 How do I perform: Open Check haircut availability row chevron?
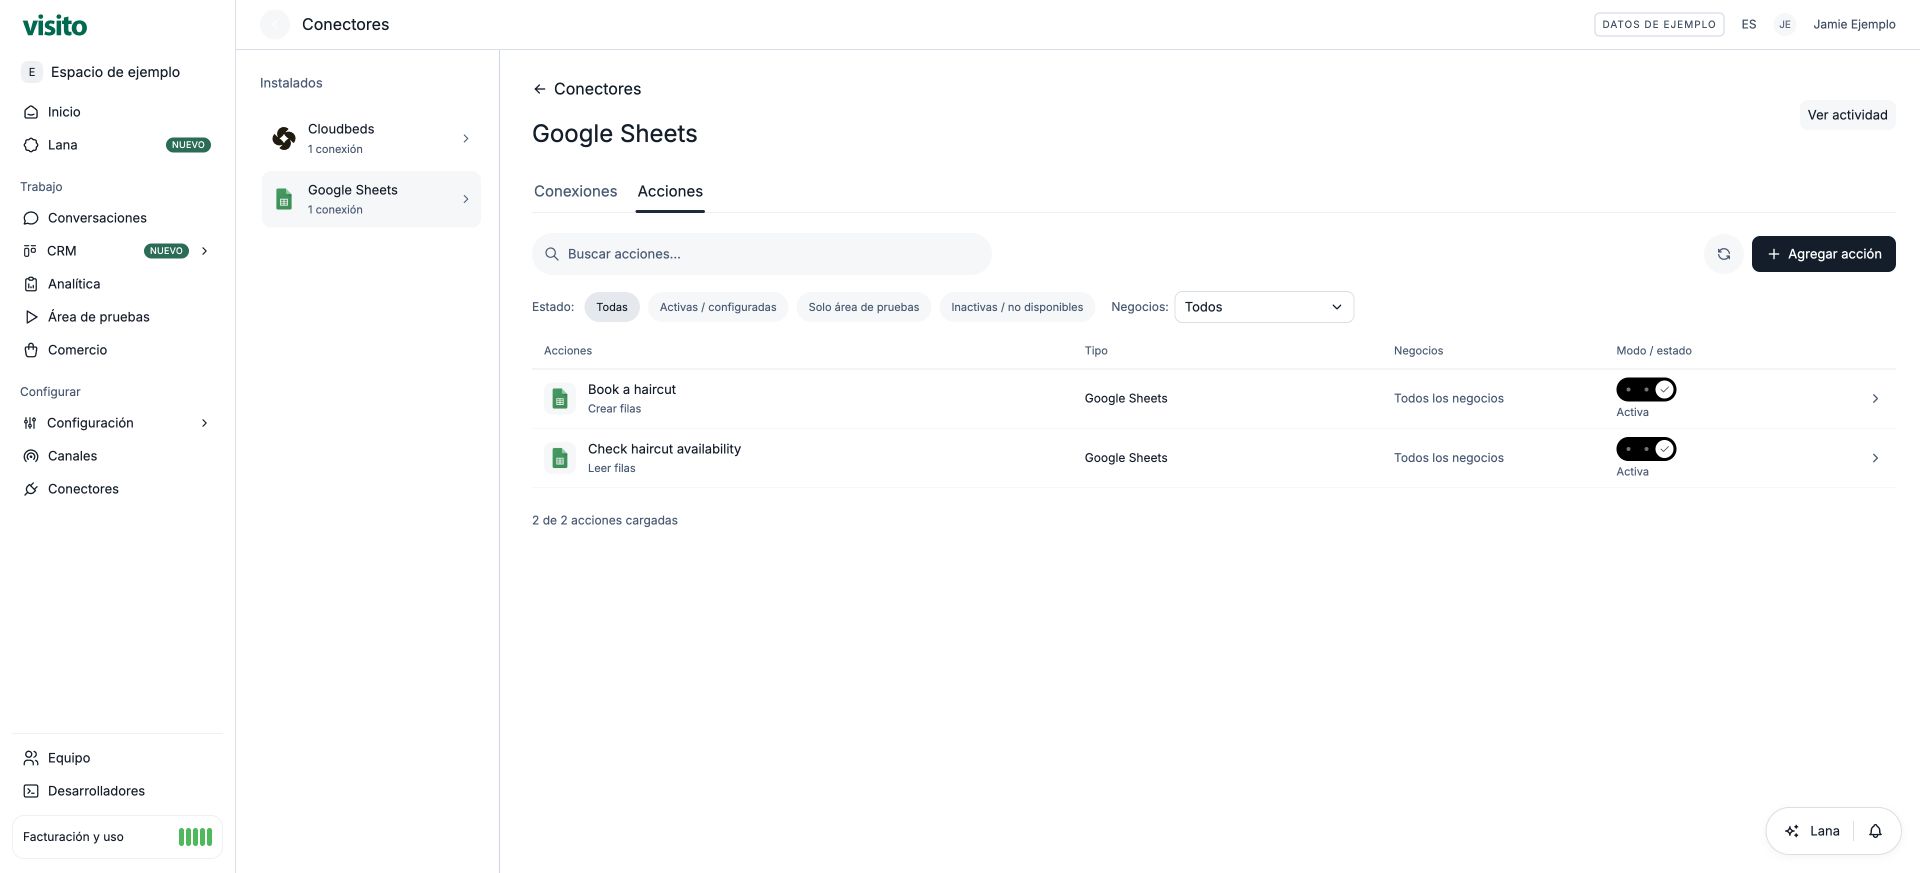1875,458
